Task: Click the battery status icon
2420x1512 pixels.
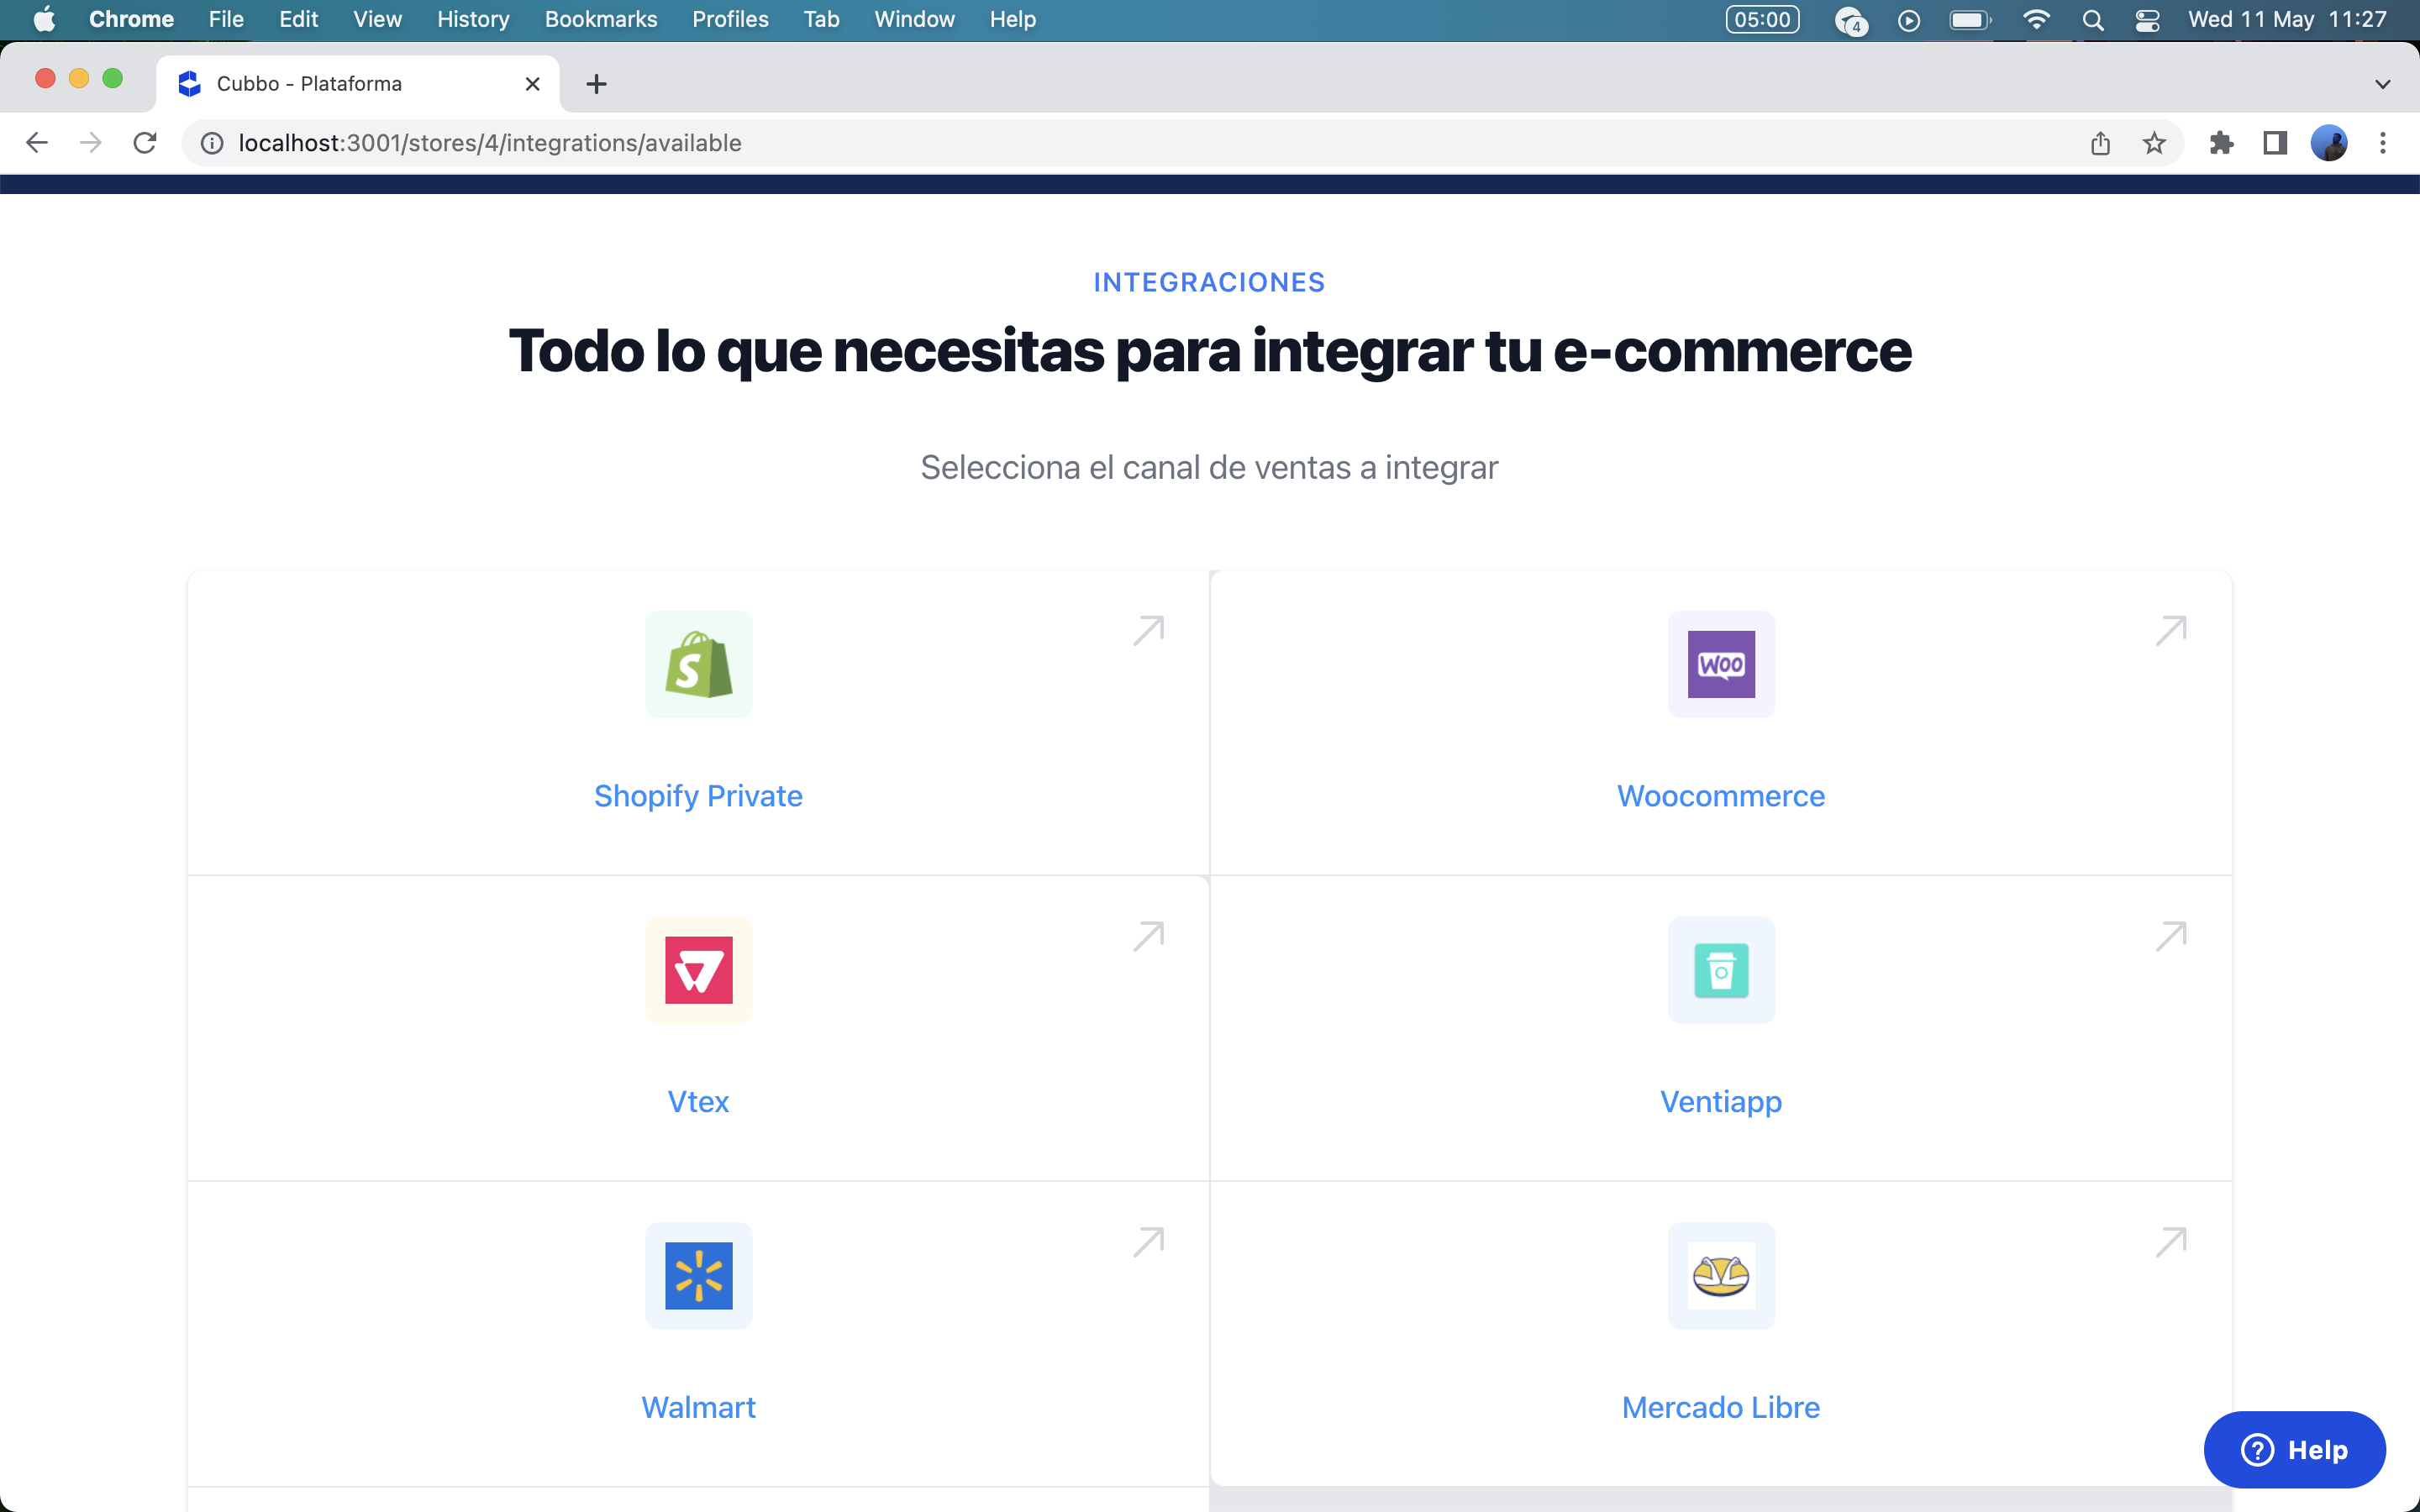Action: pos(1970,20)
